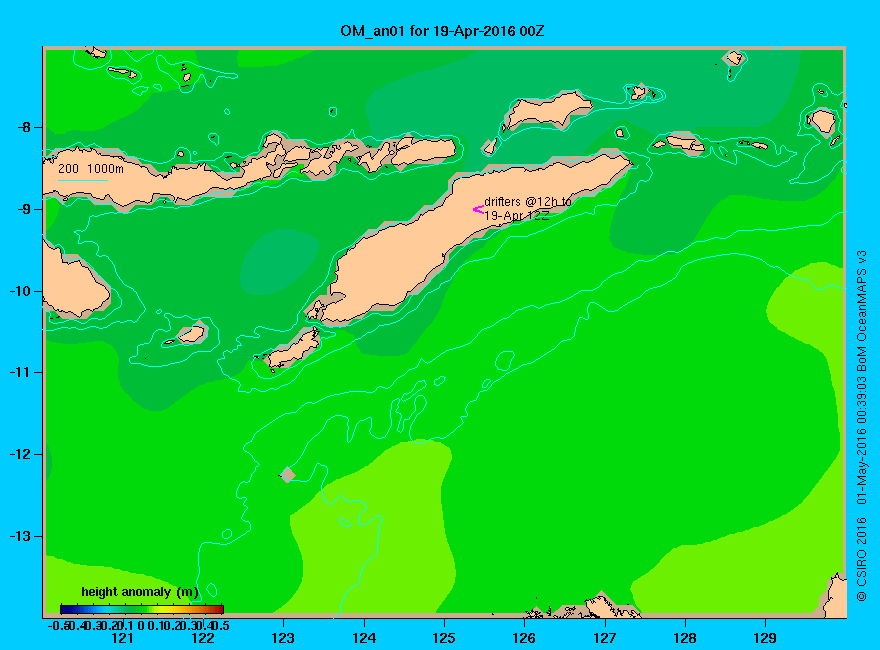Image resolution: width=880 pixels, height=650 pixels.
Task: Click longitude tick label "124"
Action: click(x=364, y=638)
